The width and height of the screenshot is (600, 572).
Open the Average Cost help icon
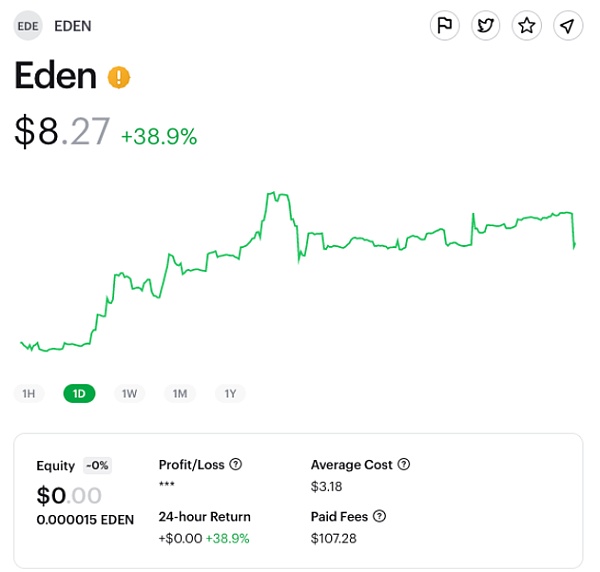tap(404, 464)
